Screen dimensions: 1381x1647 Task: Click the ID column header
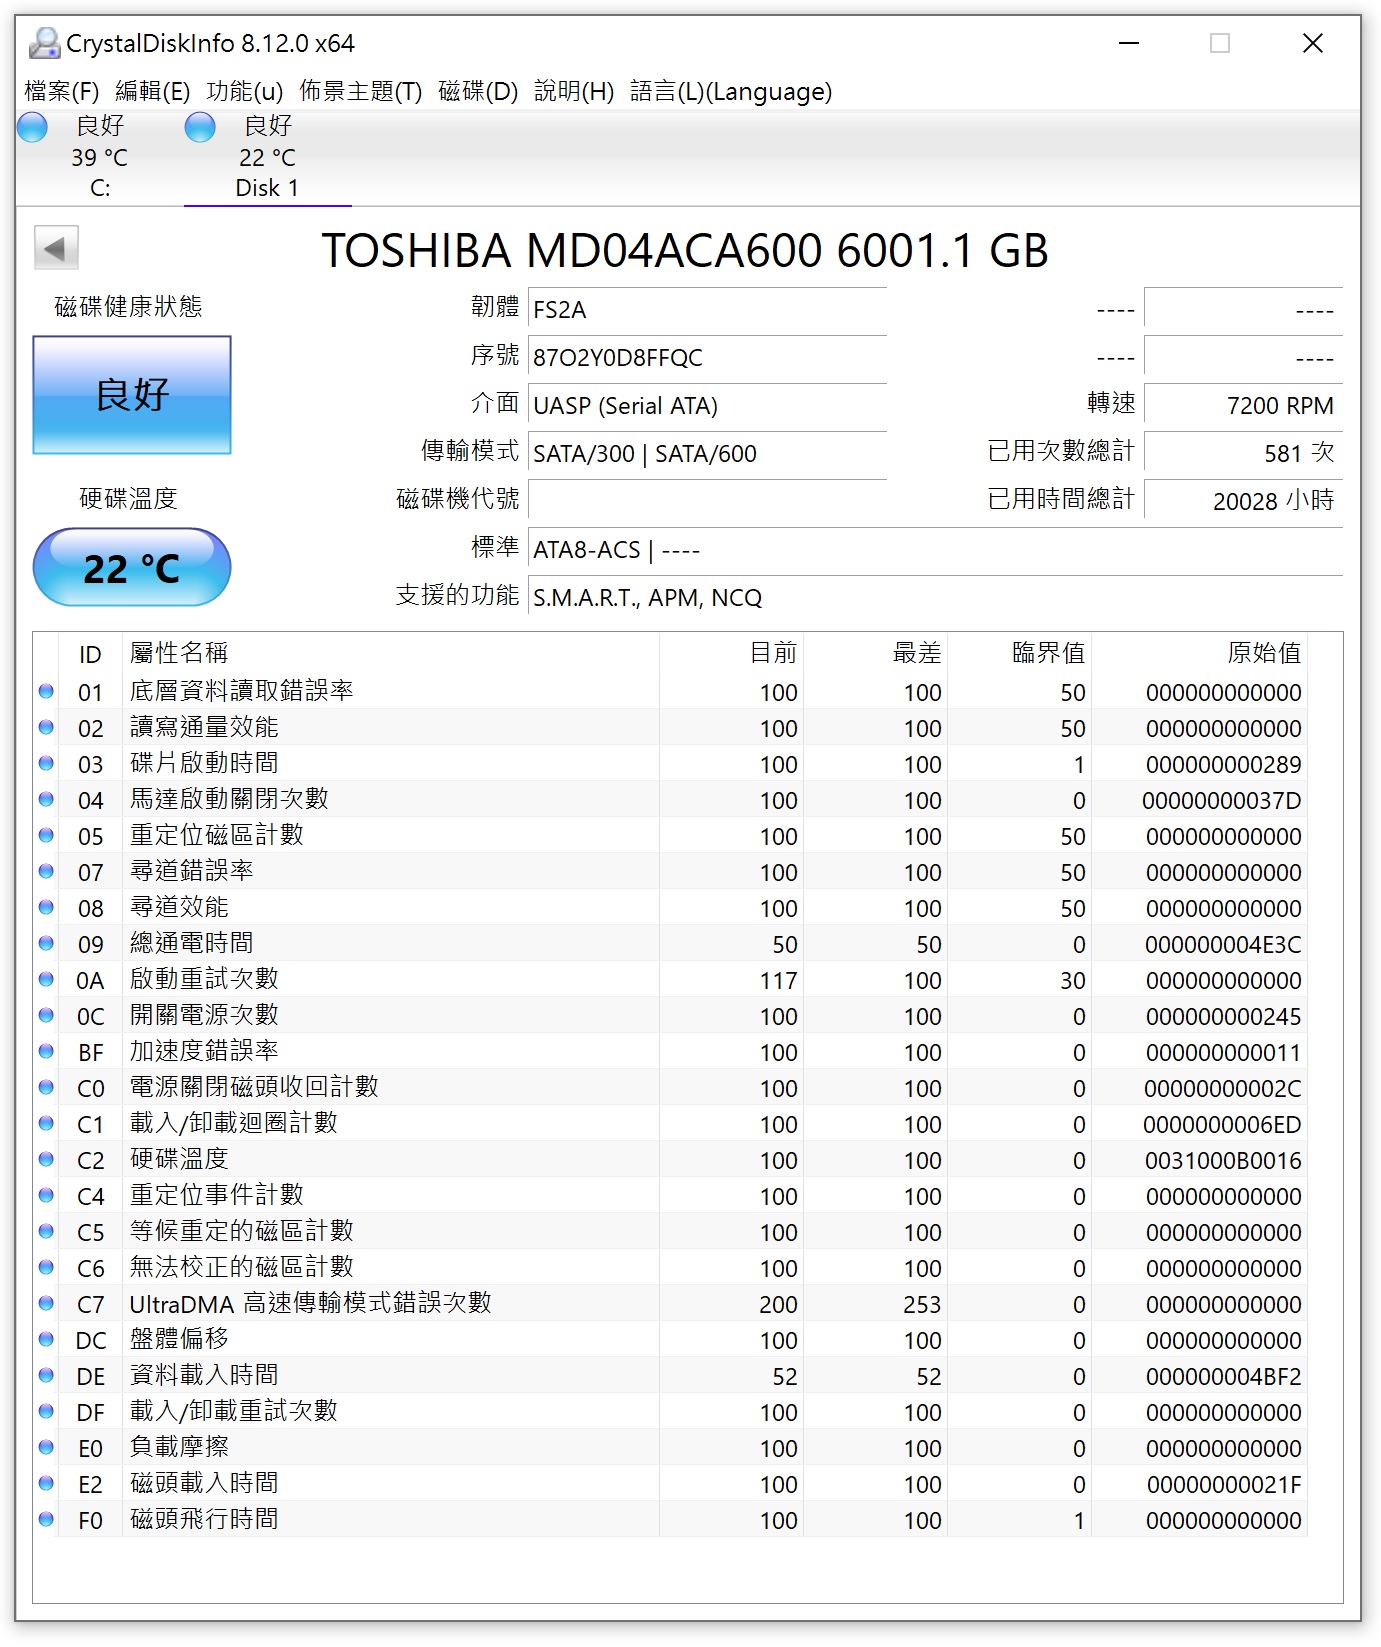(90, 654)
